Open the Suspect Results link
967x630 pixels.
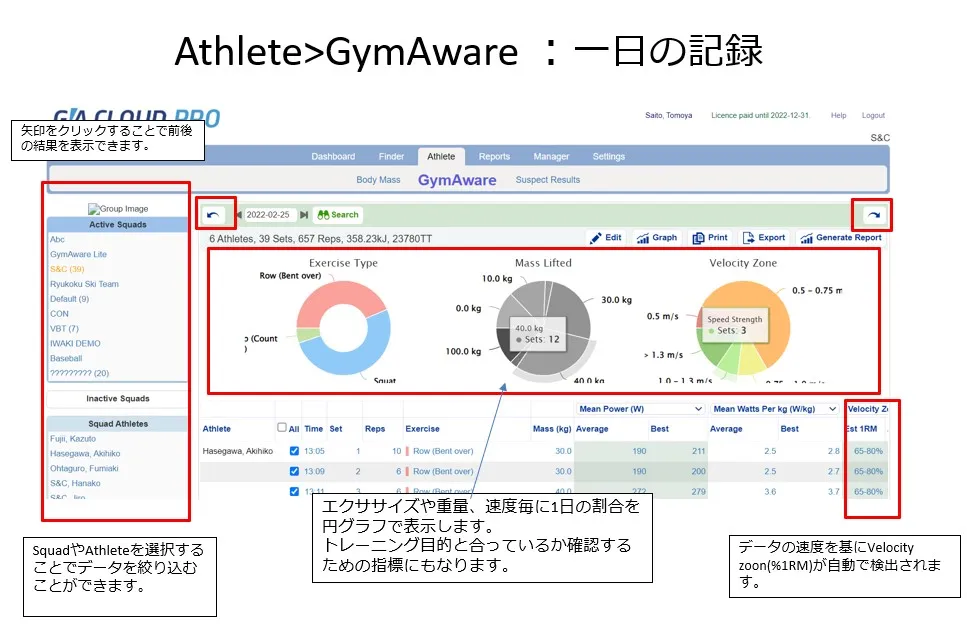547,180
